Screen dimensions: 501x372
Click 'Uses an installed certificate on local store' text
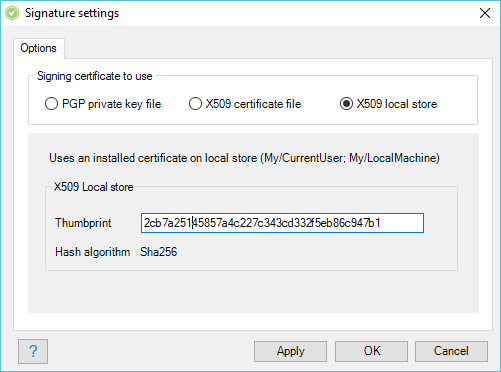[x=244, y=158]
